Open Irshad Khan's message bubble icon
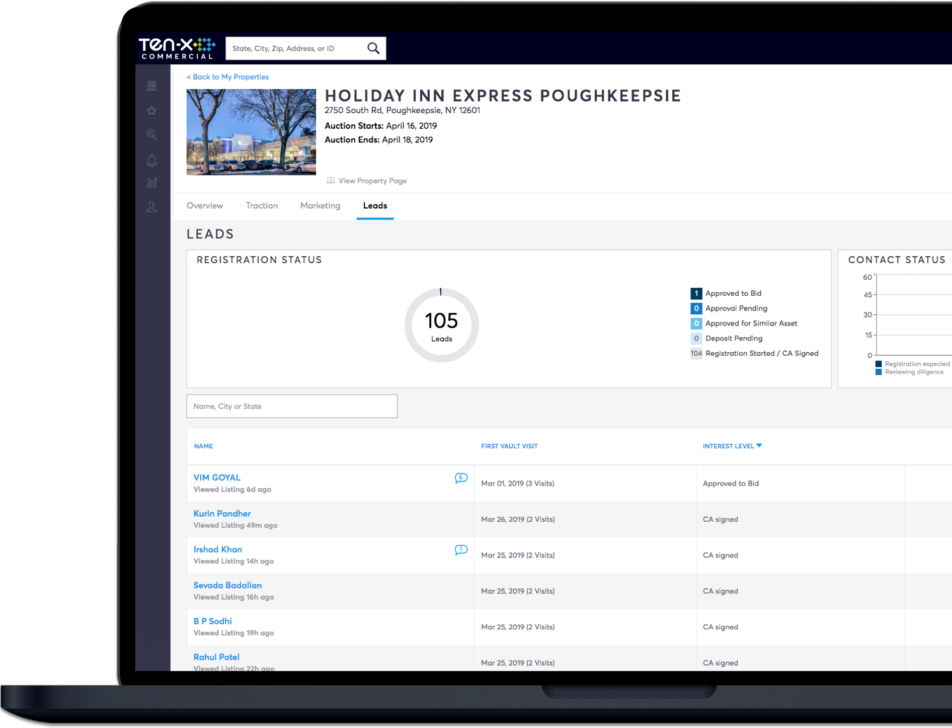Viewport: 952px width, 728px height. [461, 549]
